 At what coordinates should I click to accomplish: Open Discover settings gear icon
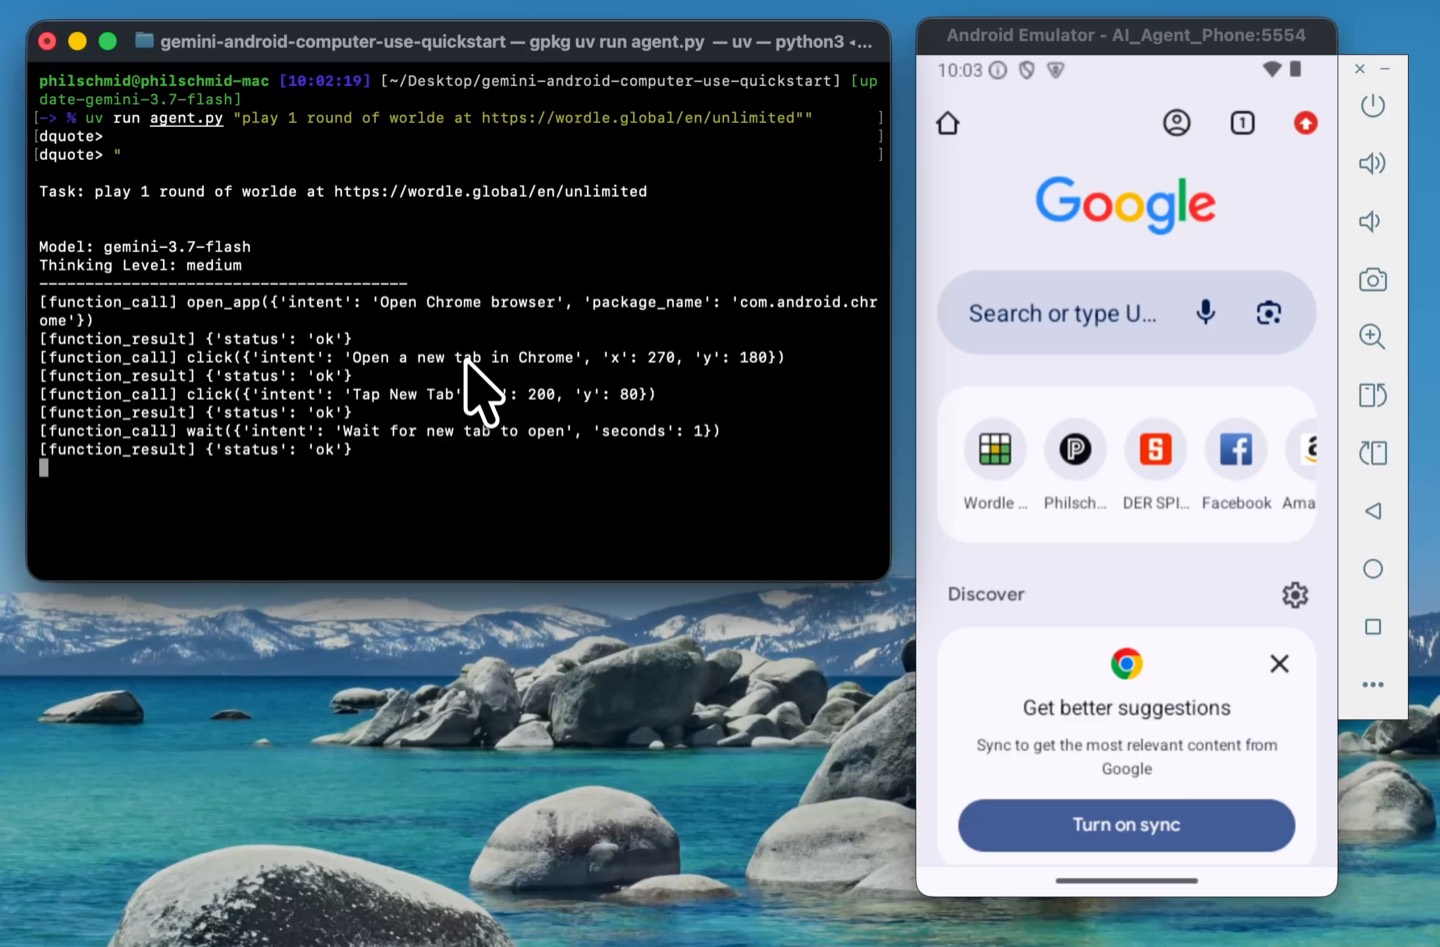tap(1295, 595)
